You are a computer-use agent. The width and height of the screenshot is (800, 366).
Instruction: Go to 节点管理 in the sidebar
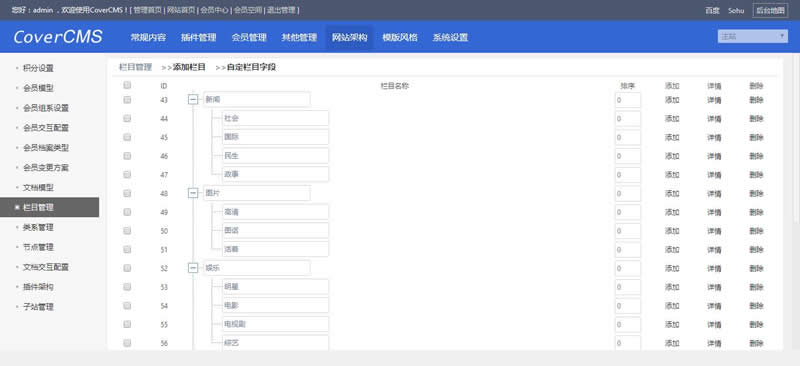[38, 247]
